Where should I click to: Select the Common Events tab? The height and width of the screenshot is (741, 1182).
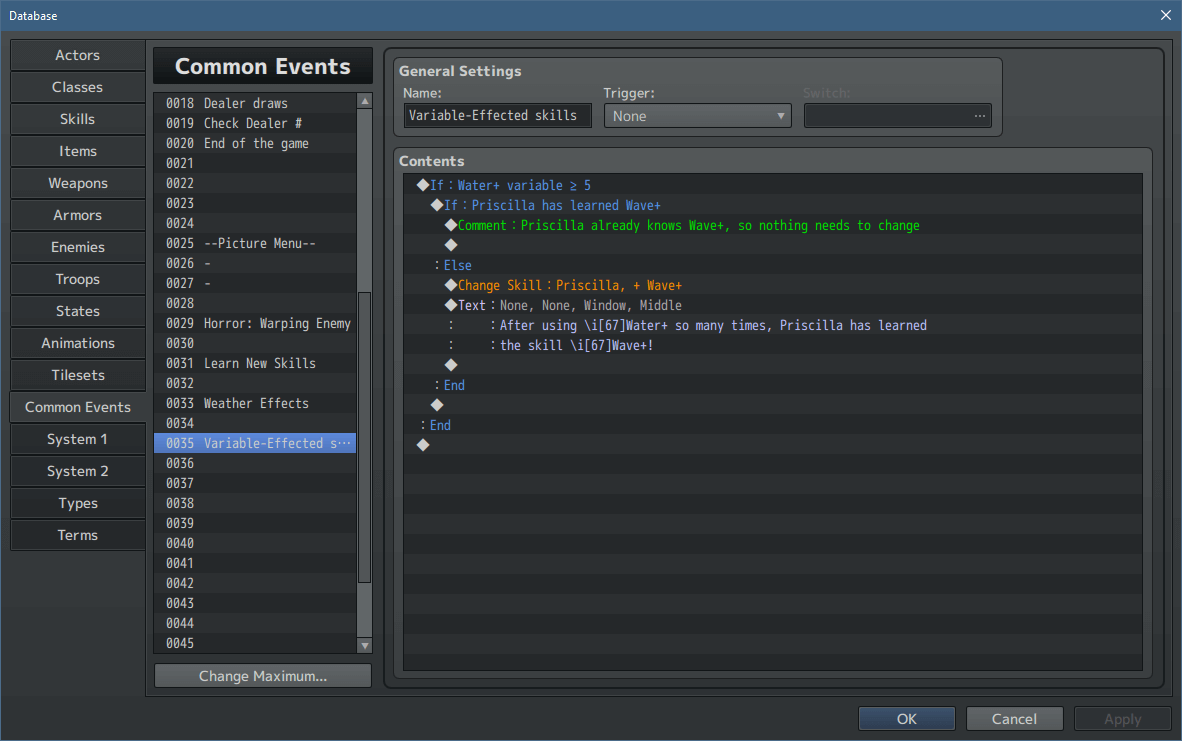click(78, 408)
